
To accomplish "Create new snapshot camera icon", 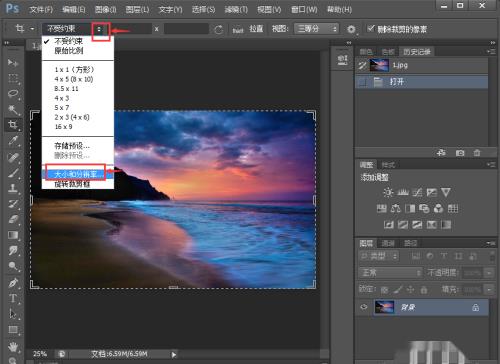I will pyautogui.click(x=460, y=153).
